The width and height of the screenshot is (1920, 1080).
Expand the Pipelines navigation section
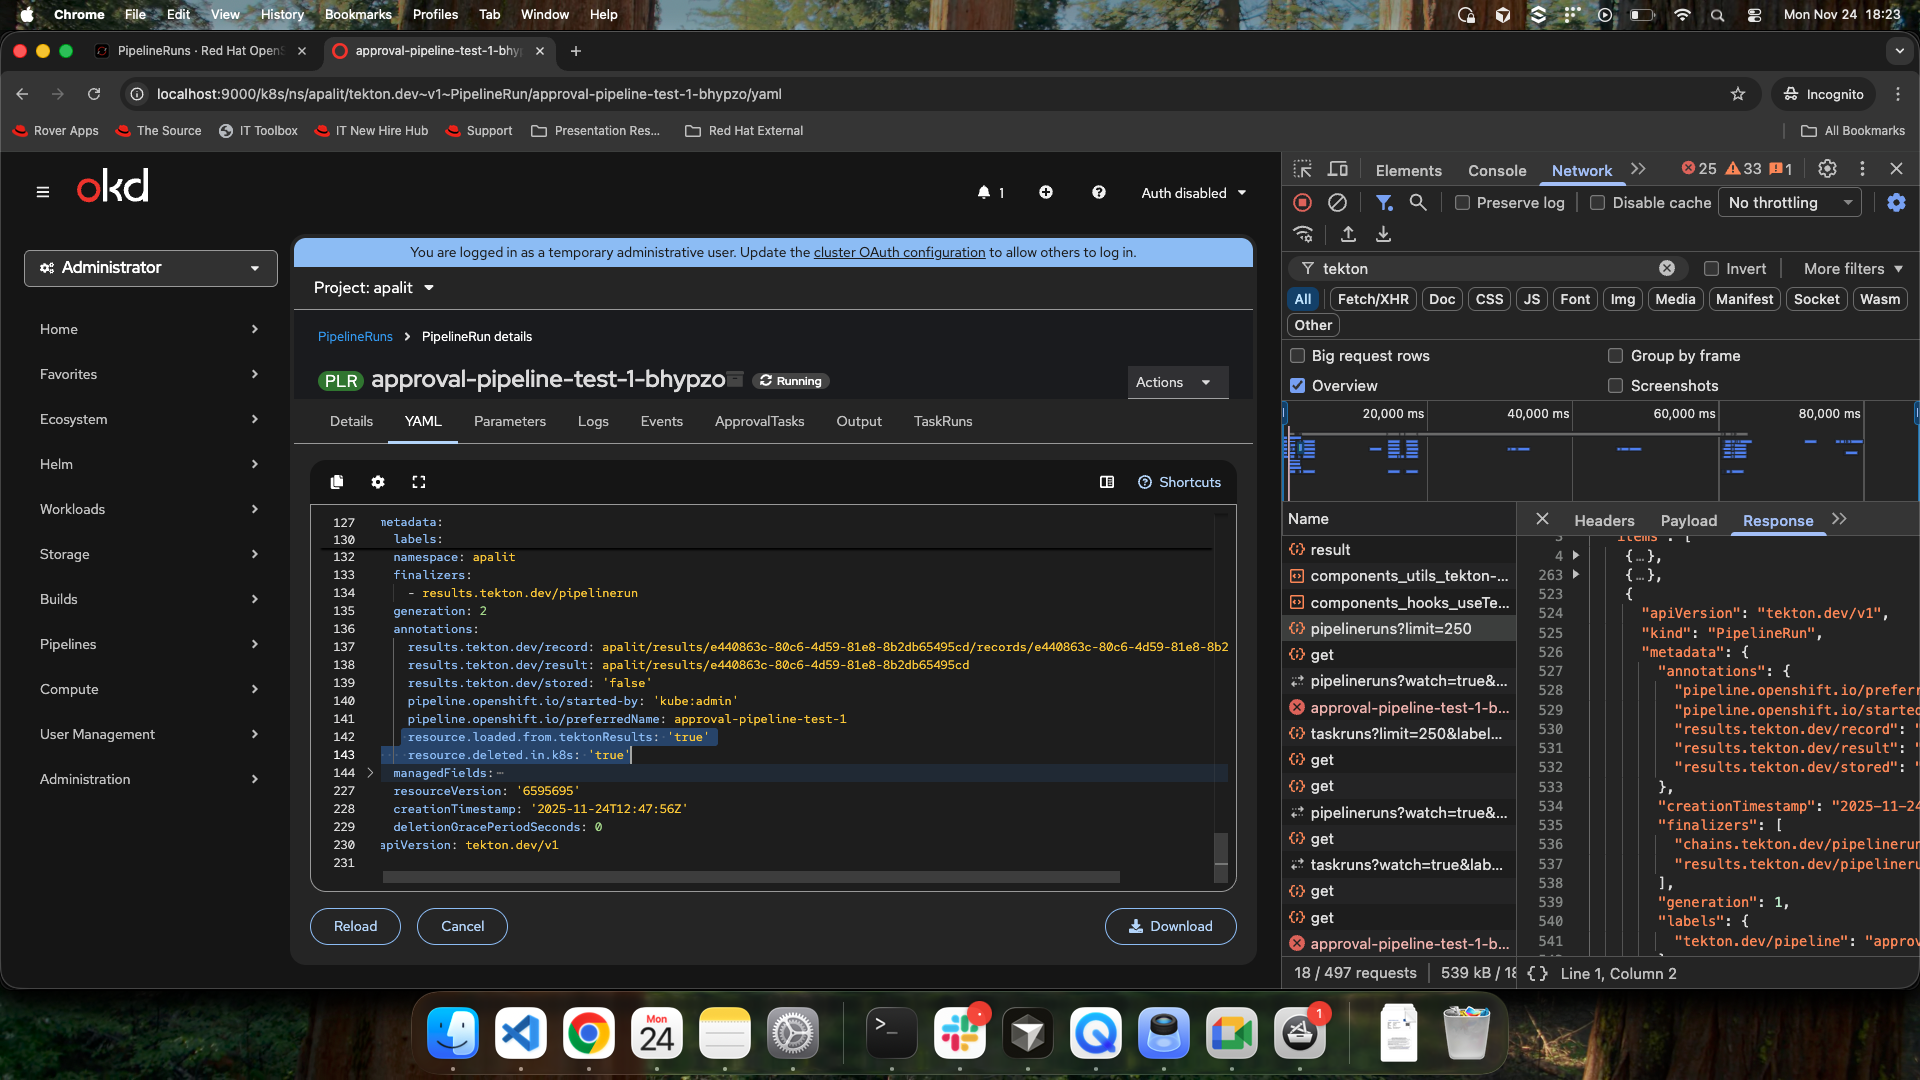point(150,644)
